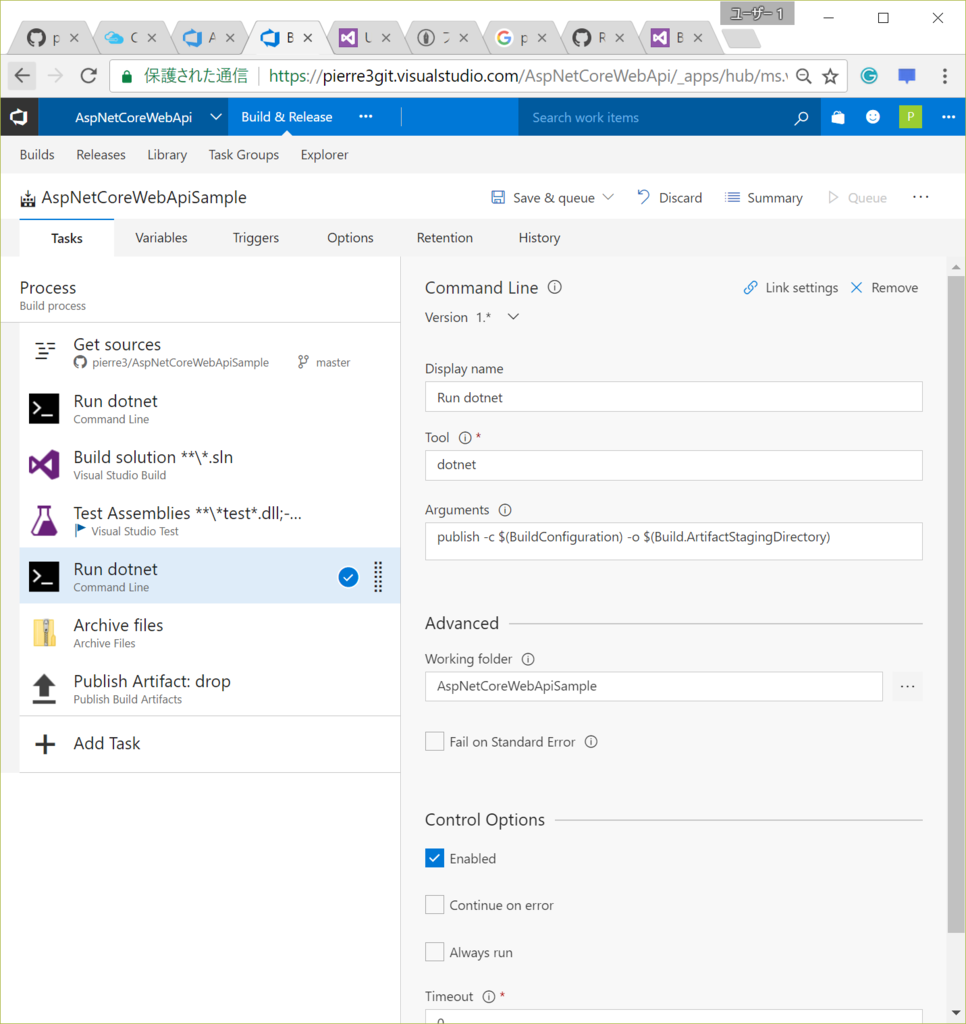Click the Display name input field
Image resolution: width=966 pixels, height=1024 pixels.
[673, 397]
